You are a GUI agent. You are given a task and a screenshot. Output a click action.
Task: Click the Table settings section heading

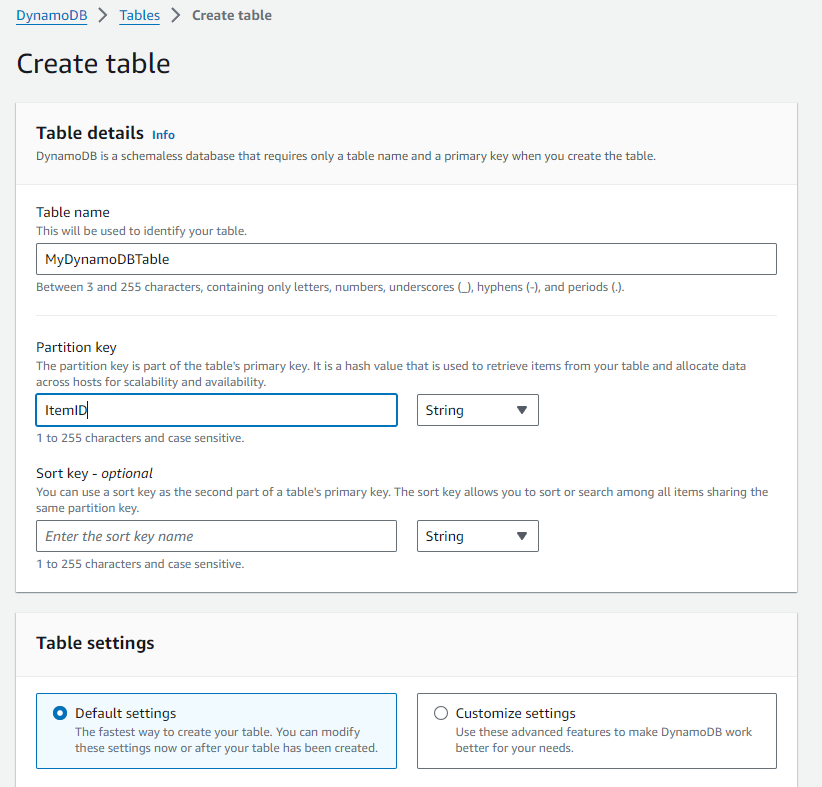(x=95, y=643)
